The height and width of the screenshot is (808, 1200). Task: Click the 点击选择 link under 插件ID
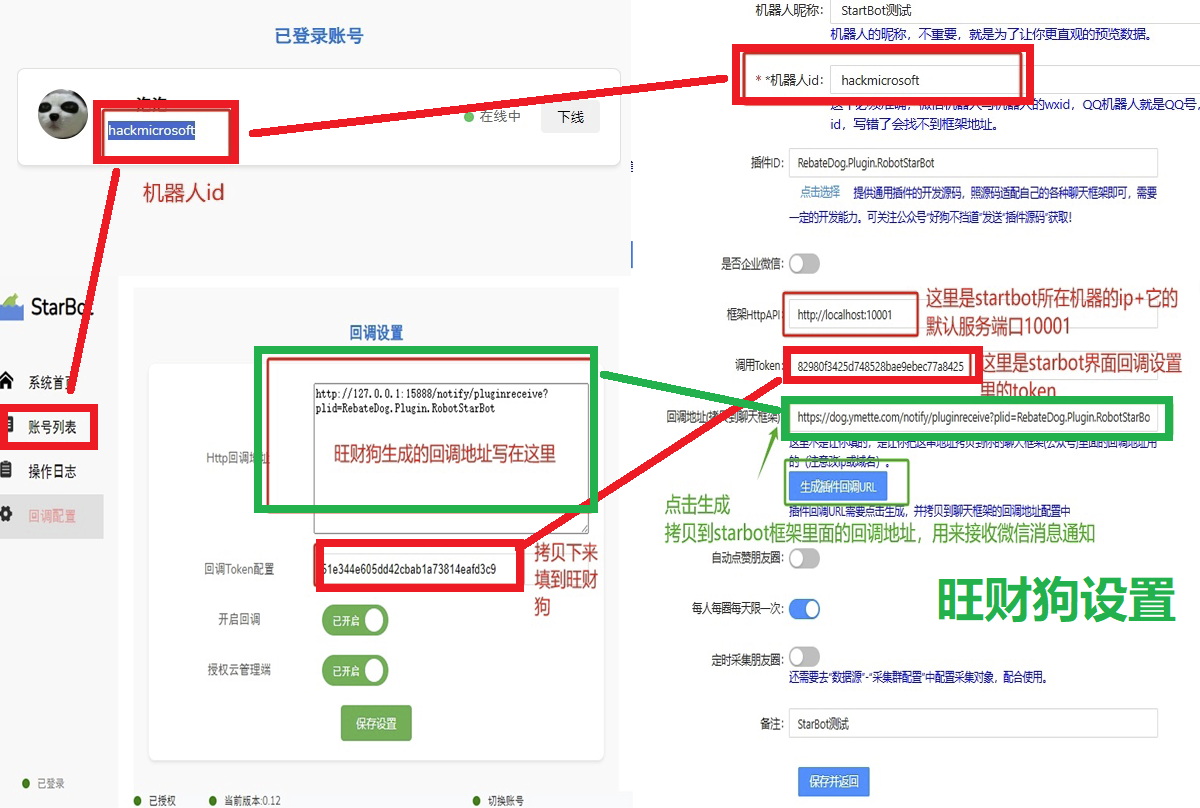pos(819,192)
